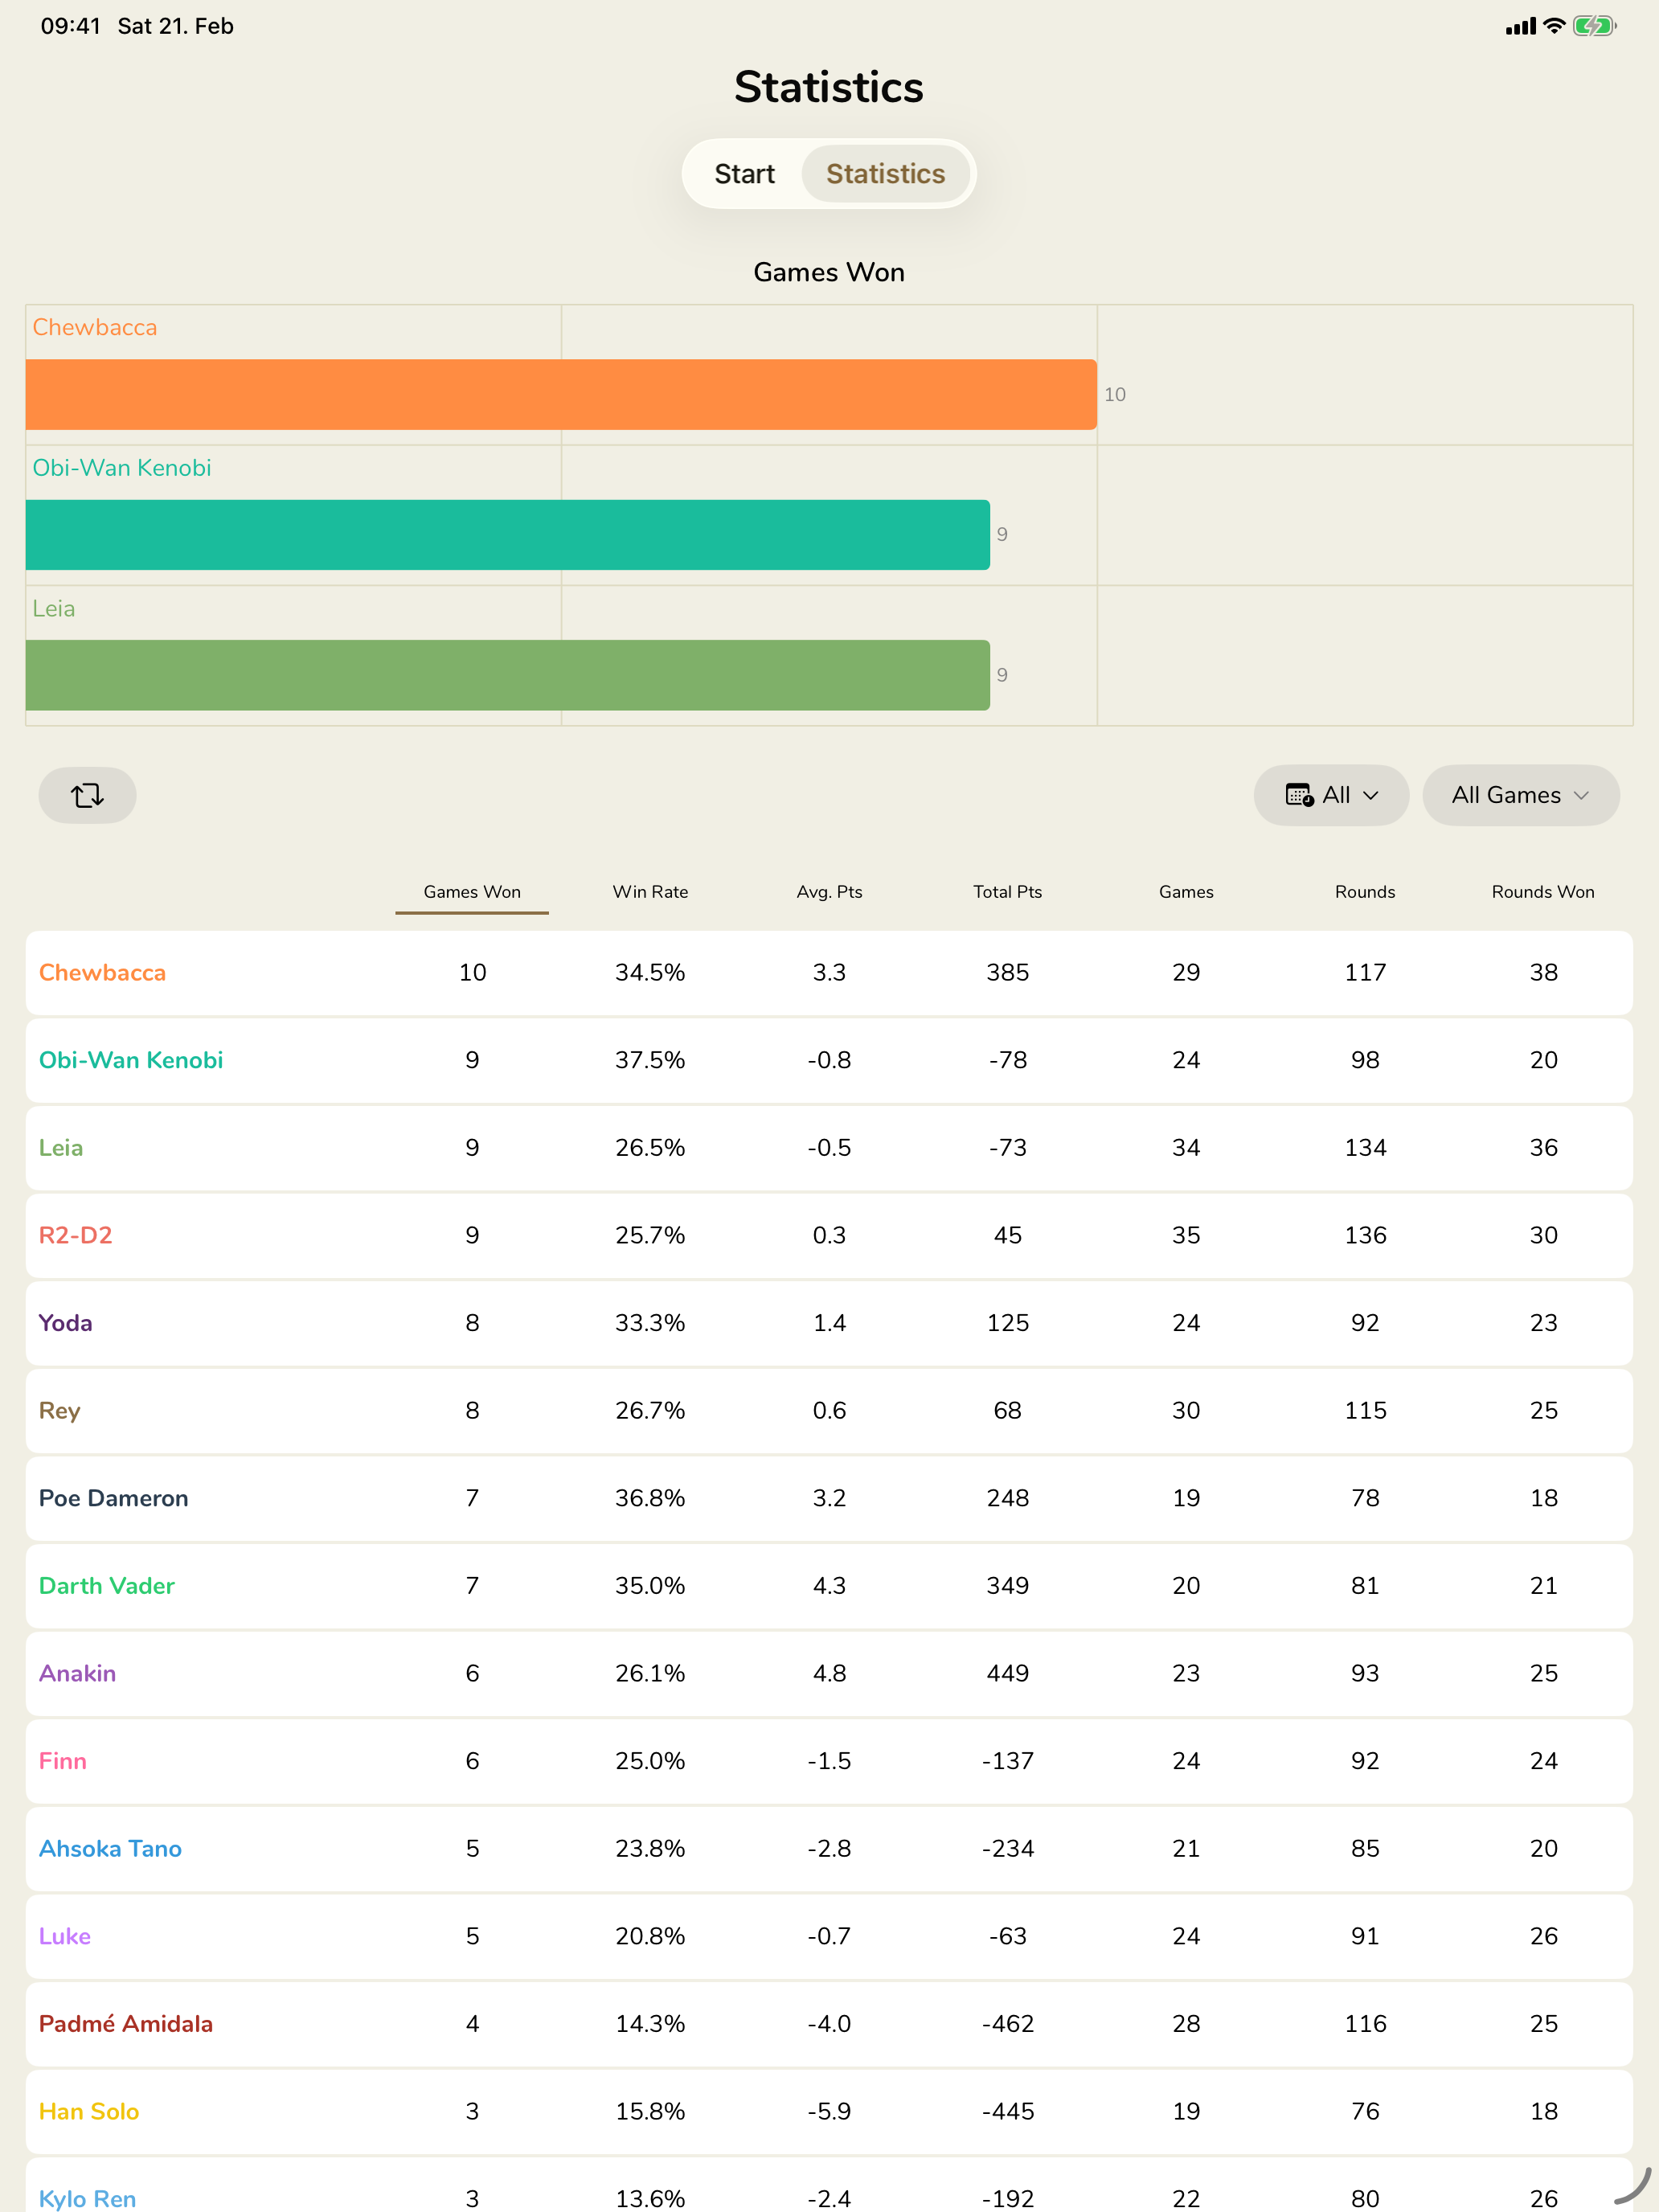Image resolution: width=1659 pixels, height=2212 pixels.
Task: Toggle to the Statistics view
Action: [x=885, y=173]
